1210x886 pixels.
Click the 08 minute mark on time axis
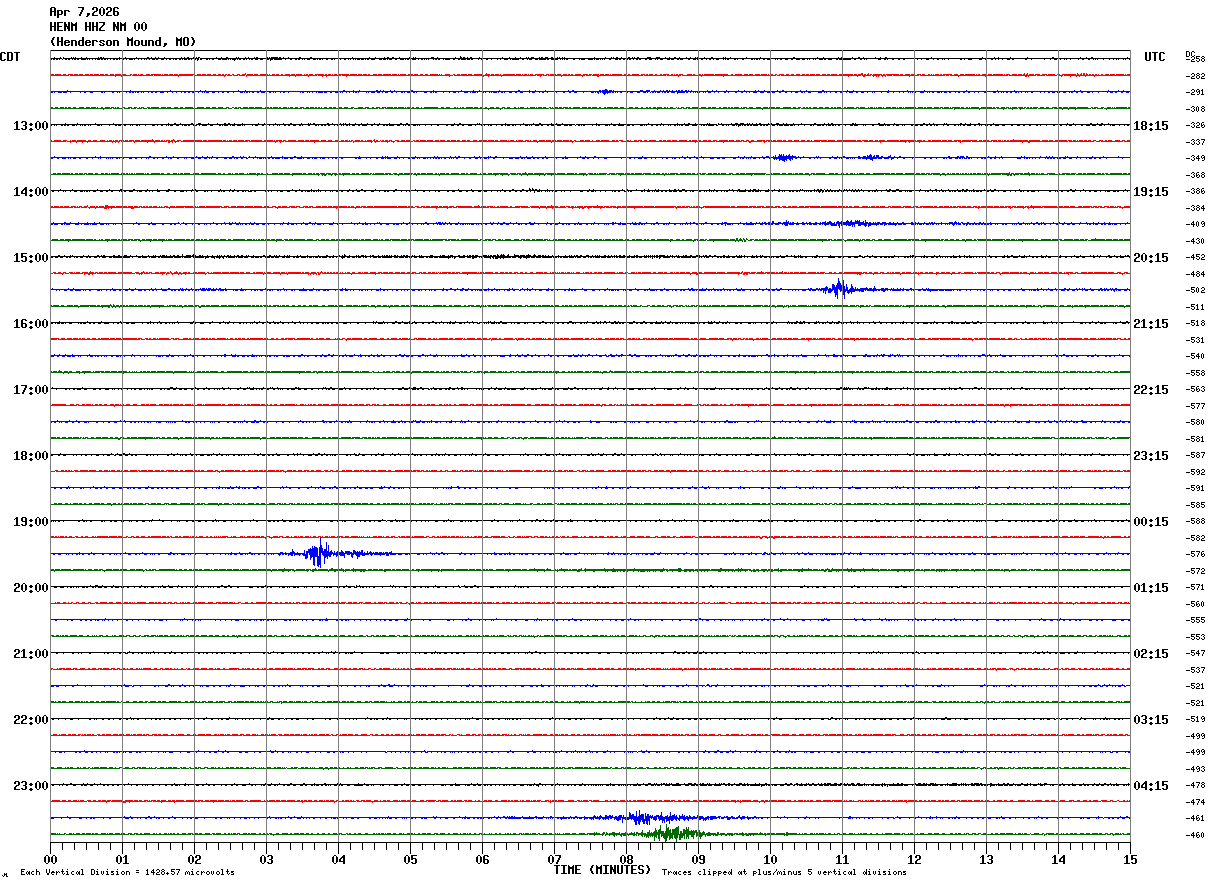pos(626,859)
